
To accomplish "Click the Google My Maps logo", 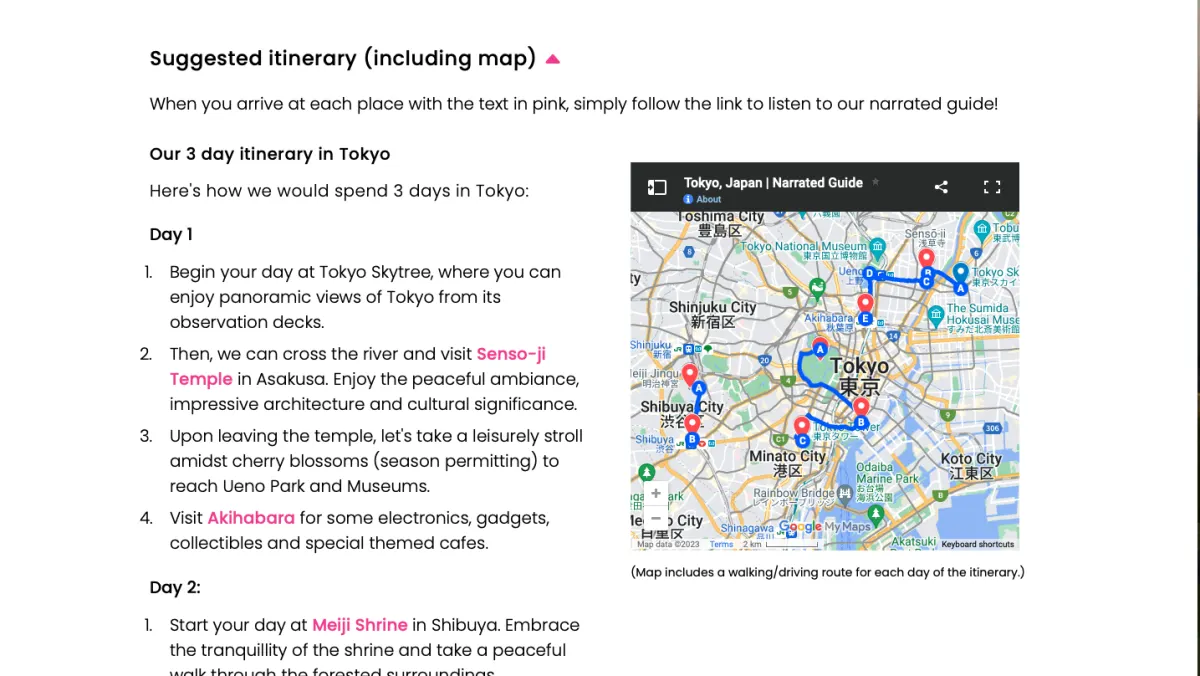I will click(825, 527).
